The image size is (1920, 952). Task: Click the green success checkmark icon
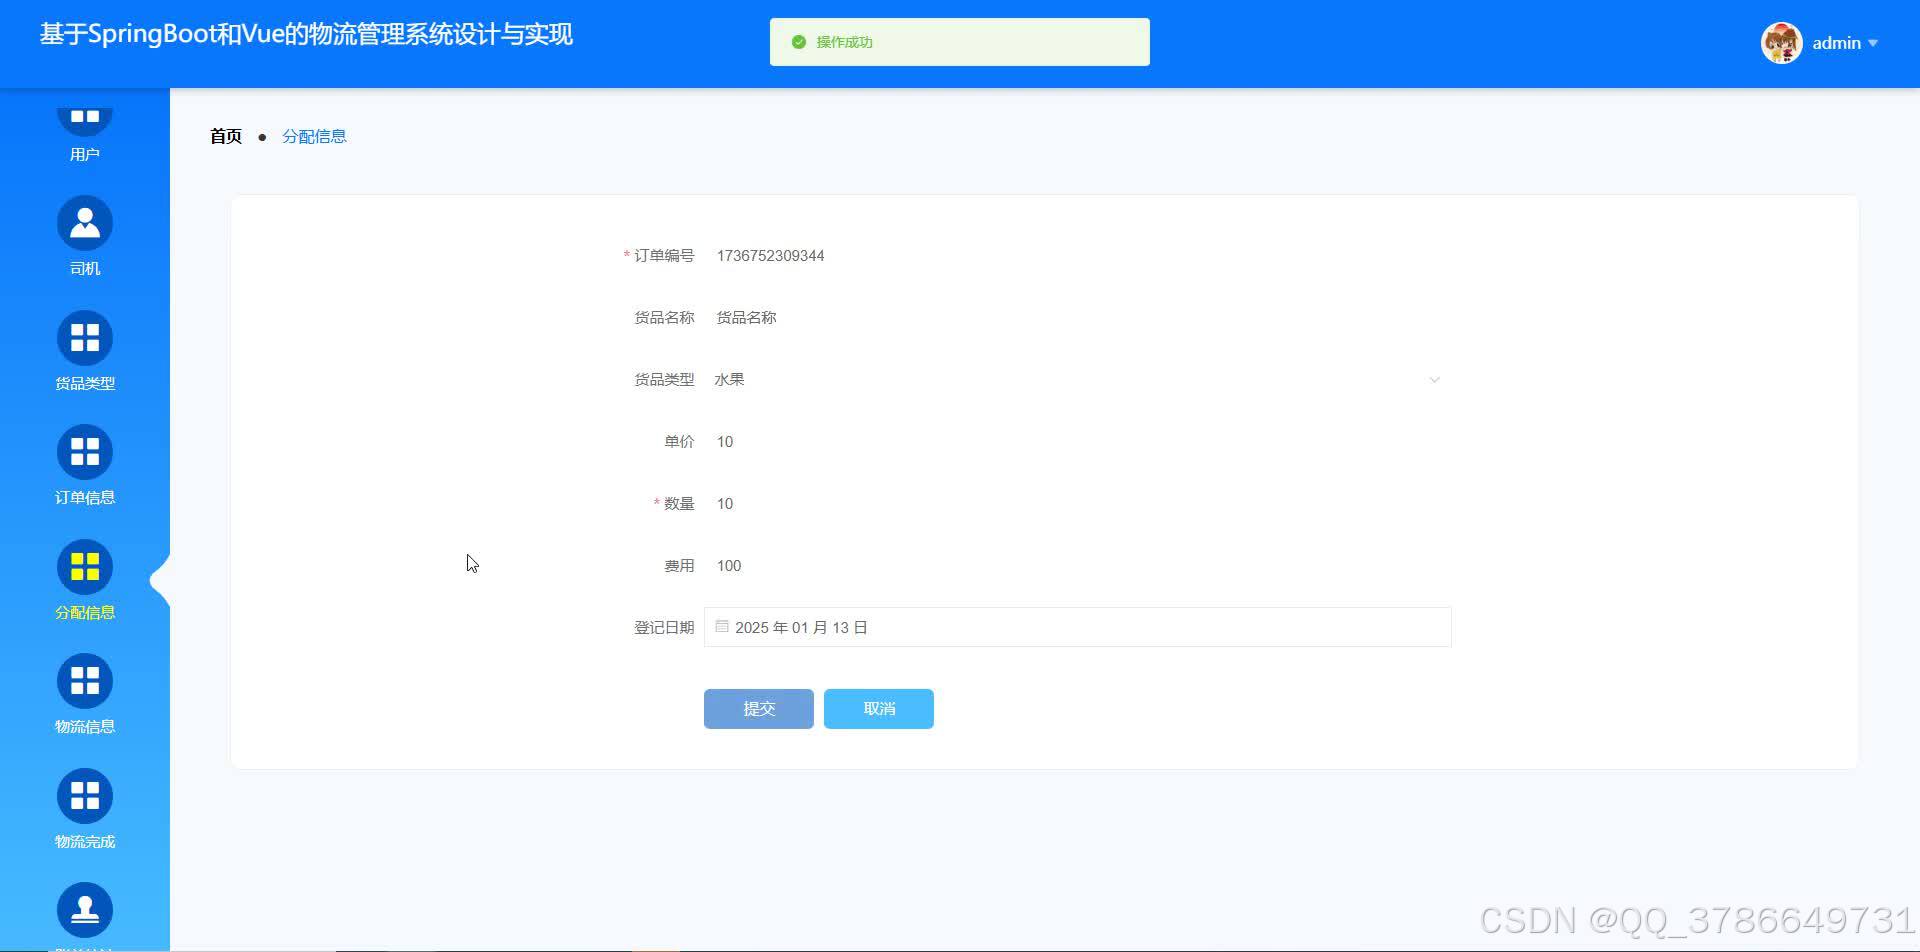coord(798,42)
